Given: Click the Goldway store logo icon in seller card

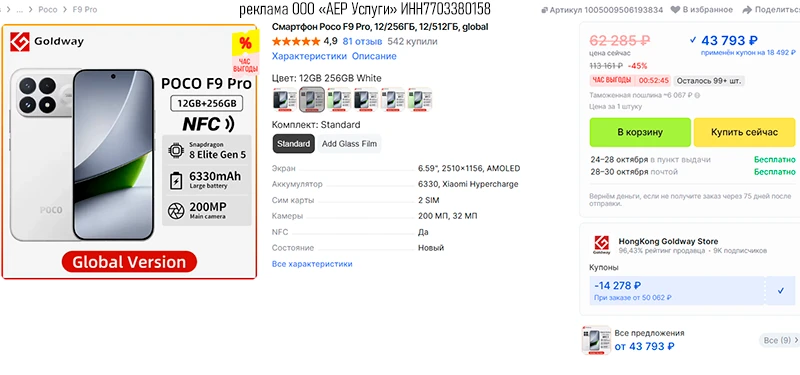Looking at the screenshot, I should pos(602,245).
